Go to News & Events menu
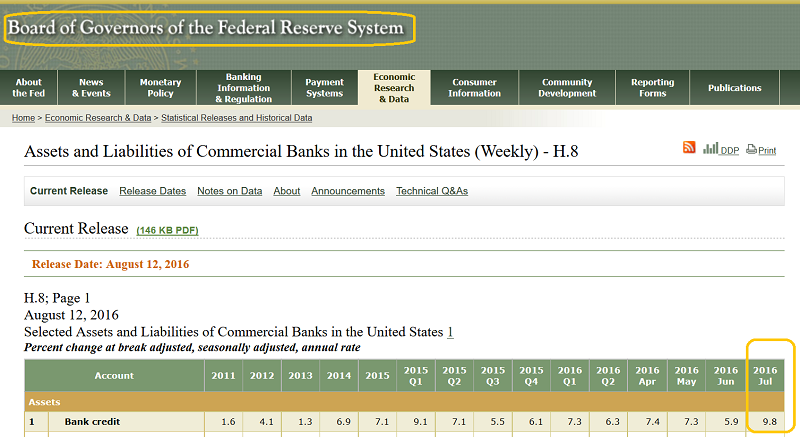Viewport: 800px width, 437px height. coord(91,88)
